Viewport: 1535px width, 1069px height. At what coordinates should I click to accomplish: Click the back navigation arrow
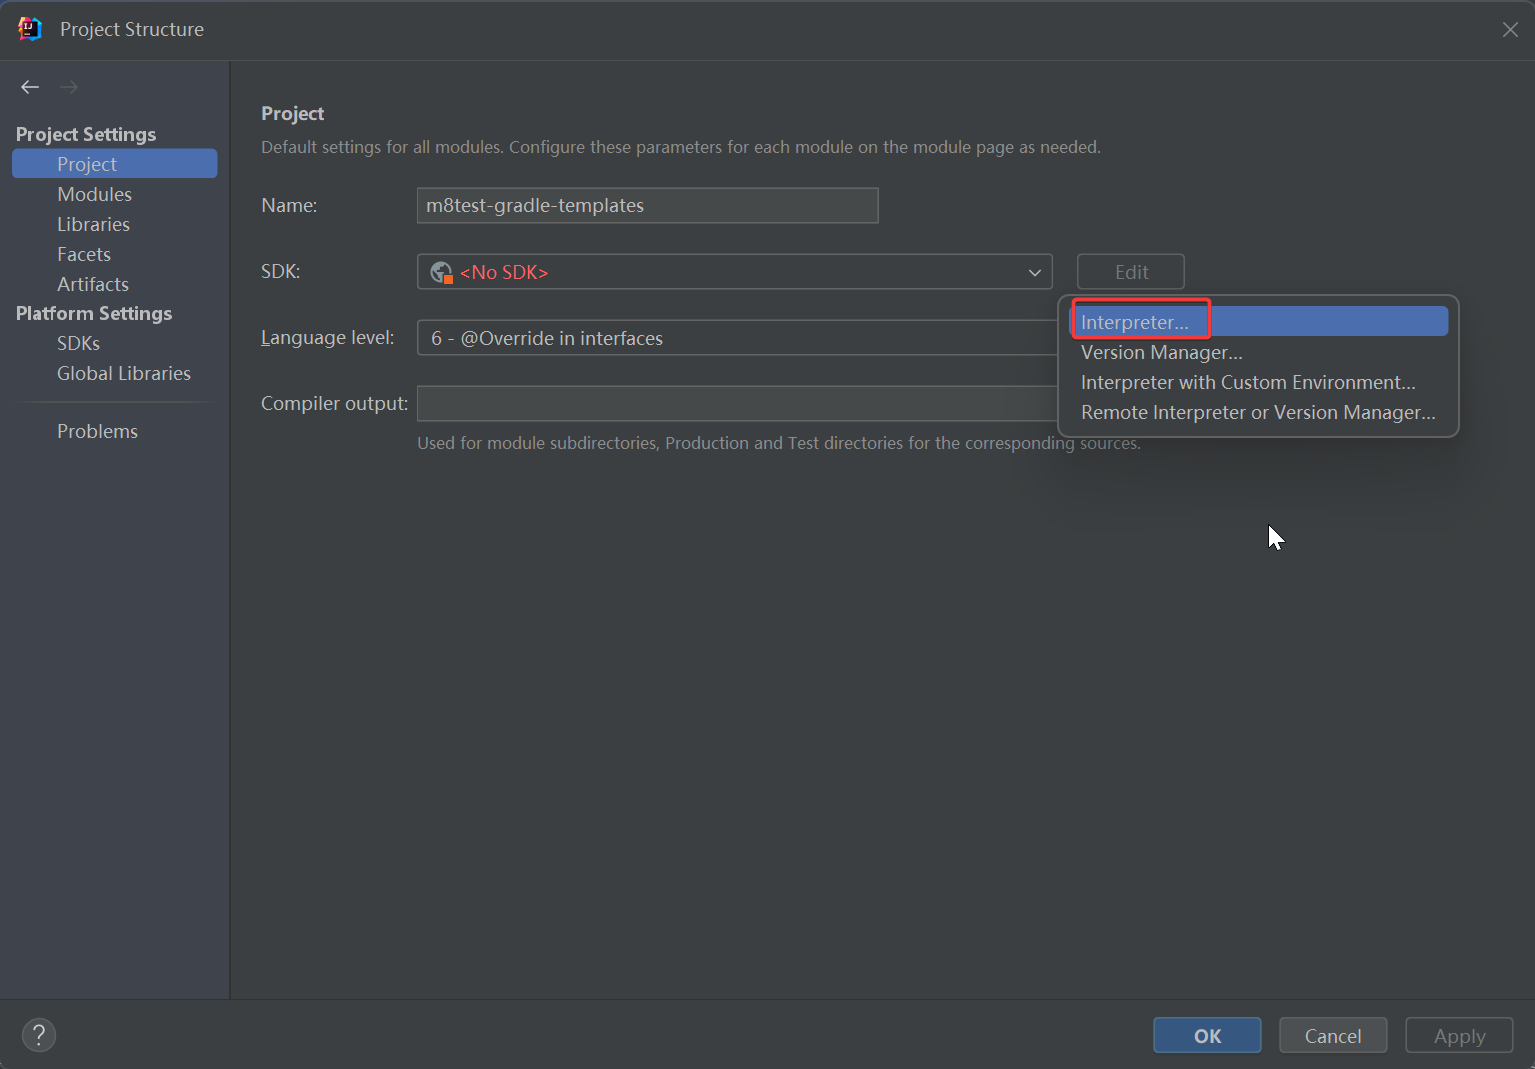30,87
